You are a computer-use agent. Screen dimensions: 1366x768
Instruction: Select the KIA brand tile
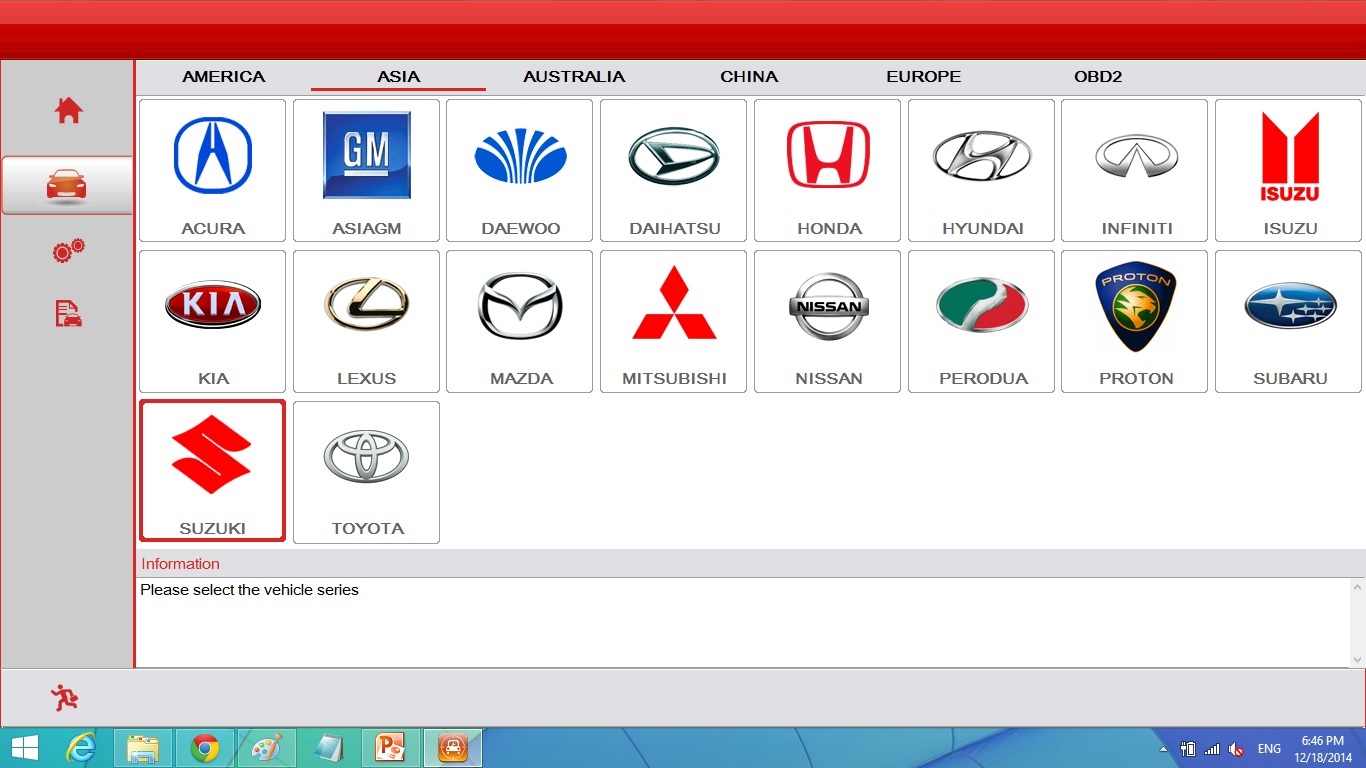pyautogui.click(x=213, y=321)
